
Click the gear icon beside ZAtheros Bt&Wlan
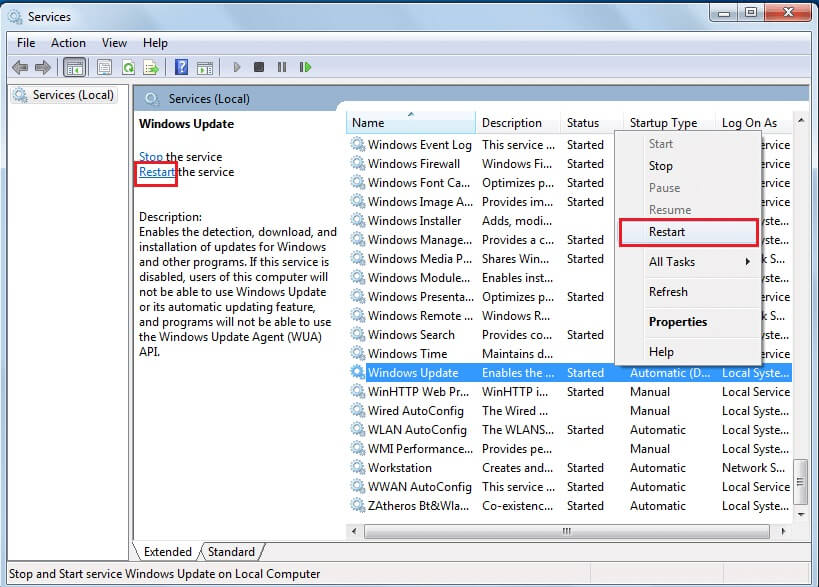(358, 506)
